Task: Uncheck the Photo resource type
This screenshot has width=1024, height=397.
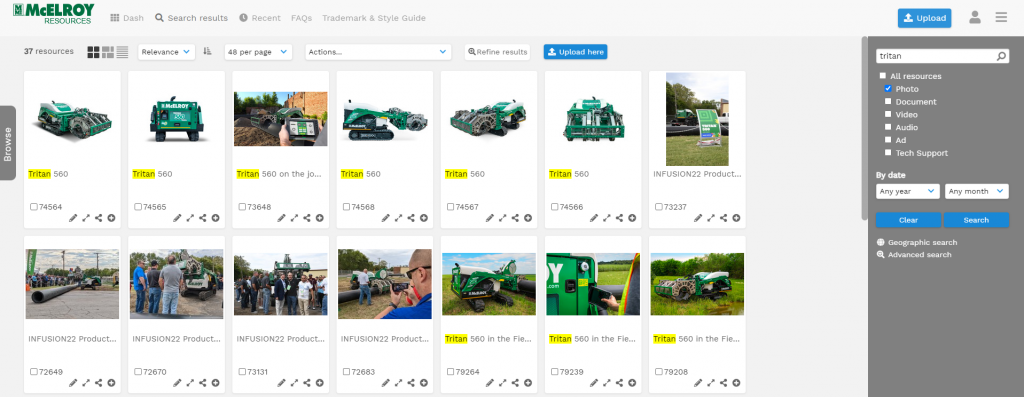Action: (888, 89)
